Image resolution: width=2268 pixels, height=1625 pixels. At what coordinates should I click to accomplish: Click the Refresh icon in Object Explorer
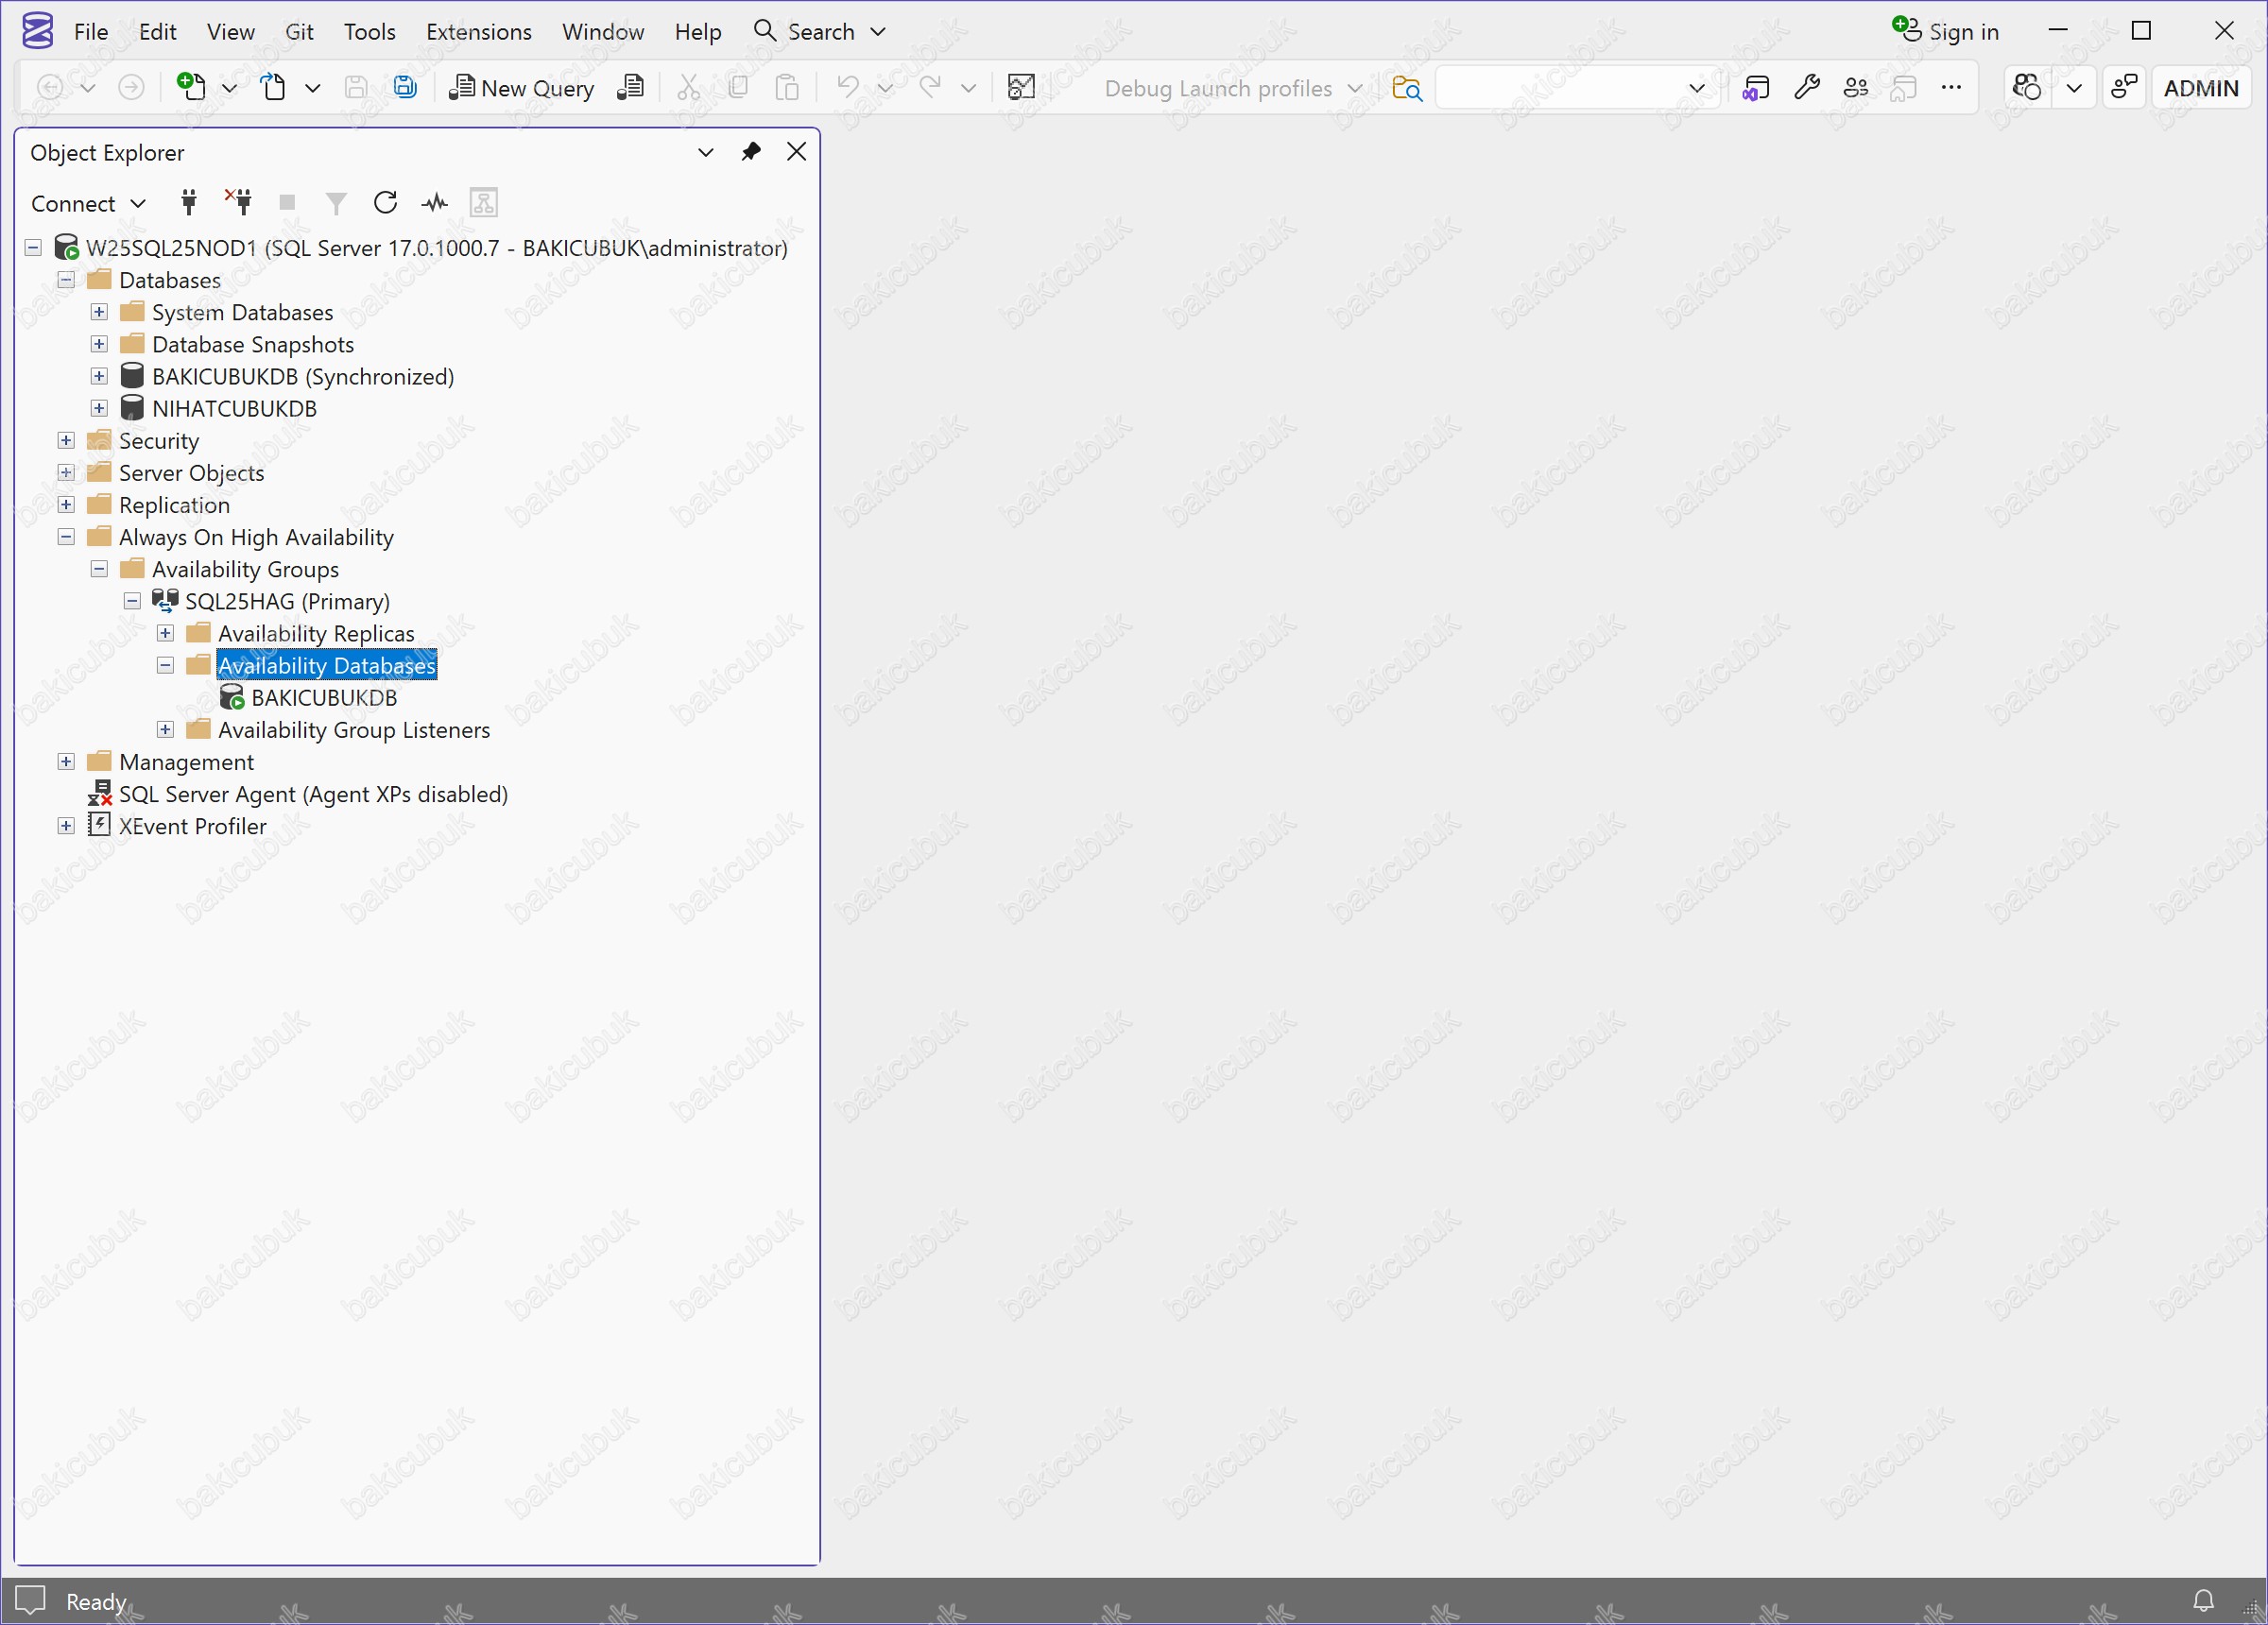385,203
